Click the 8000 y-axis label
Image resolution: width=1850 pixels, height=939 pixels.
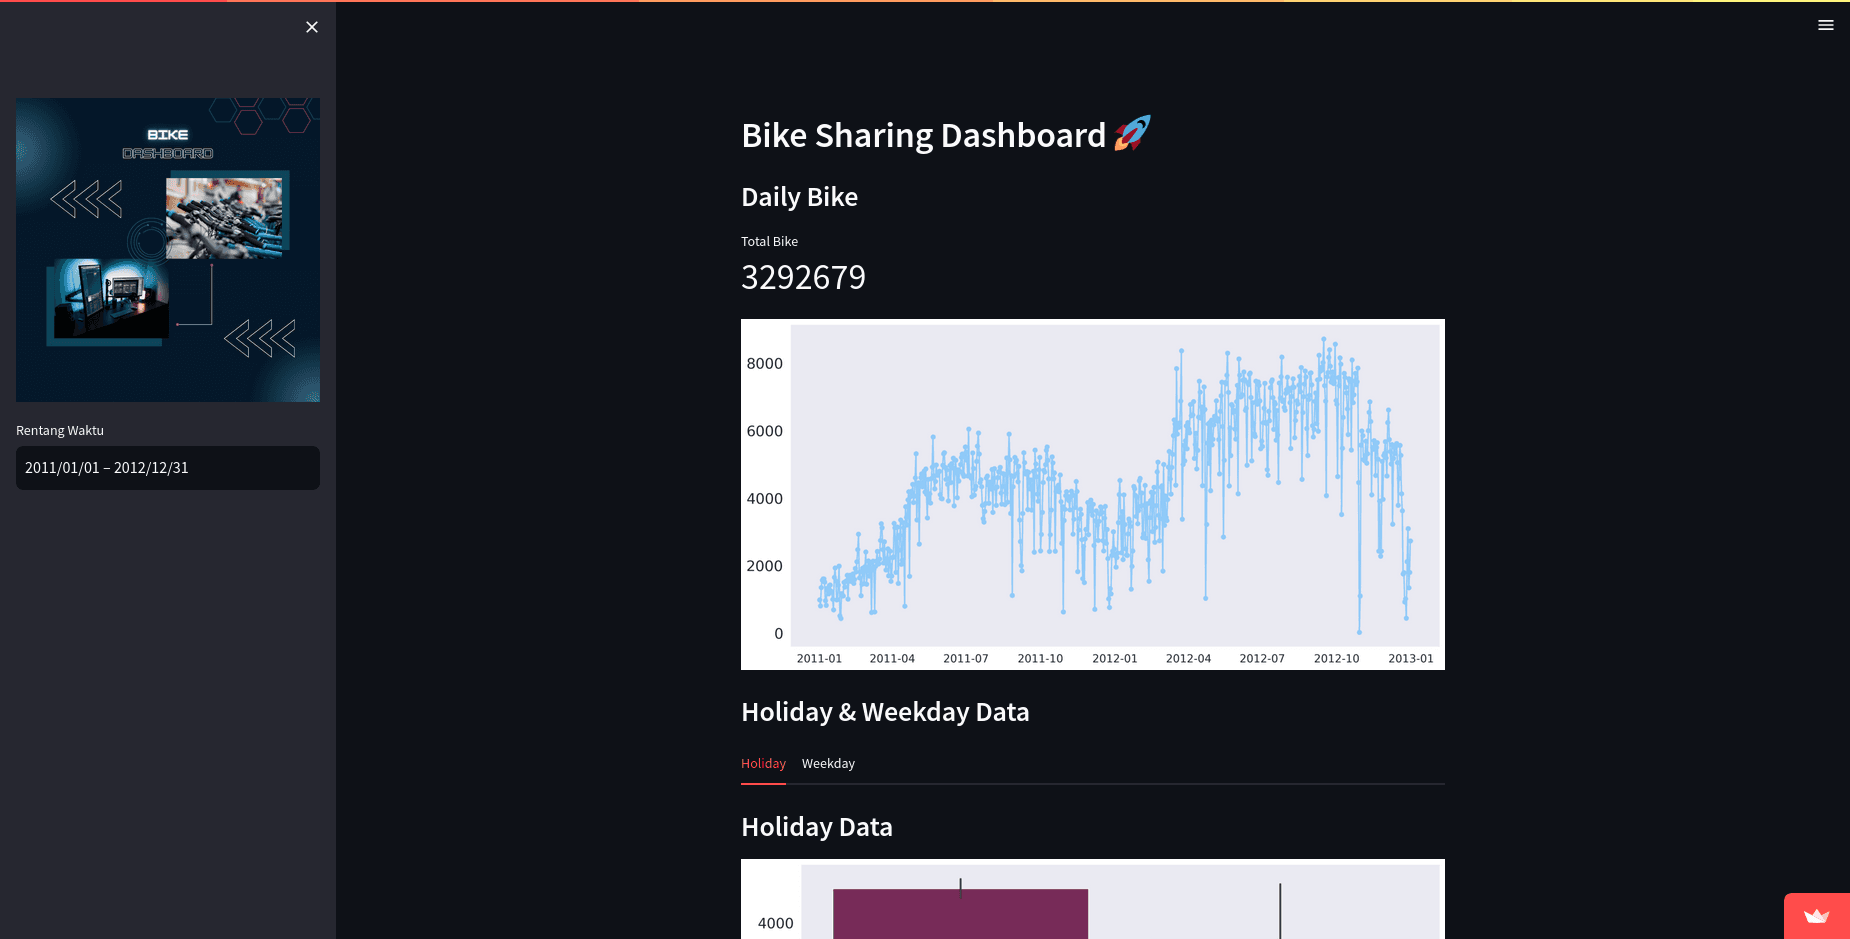[765, 363]
